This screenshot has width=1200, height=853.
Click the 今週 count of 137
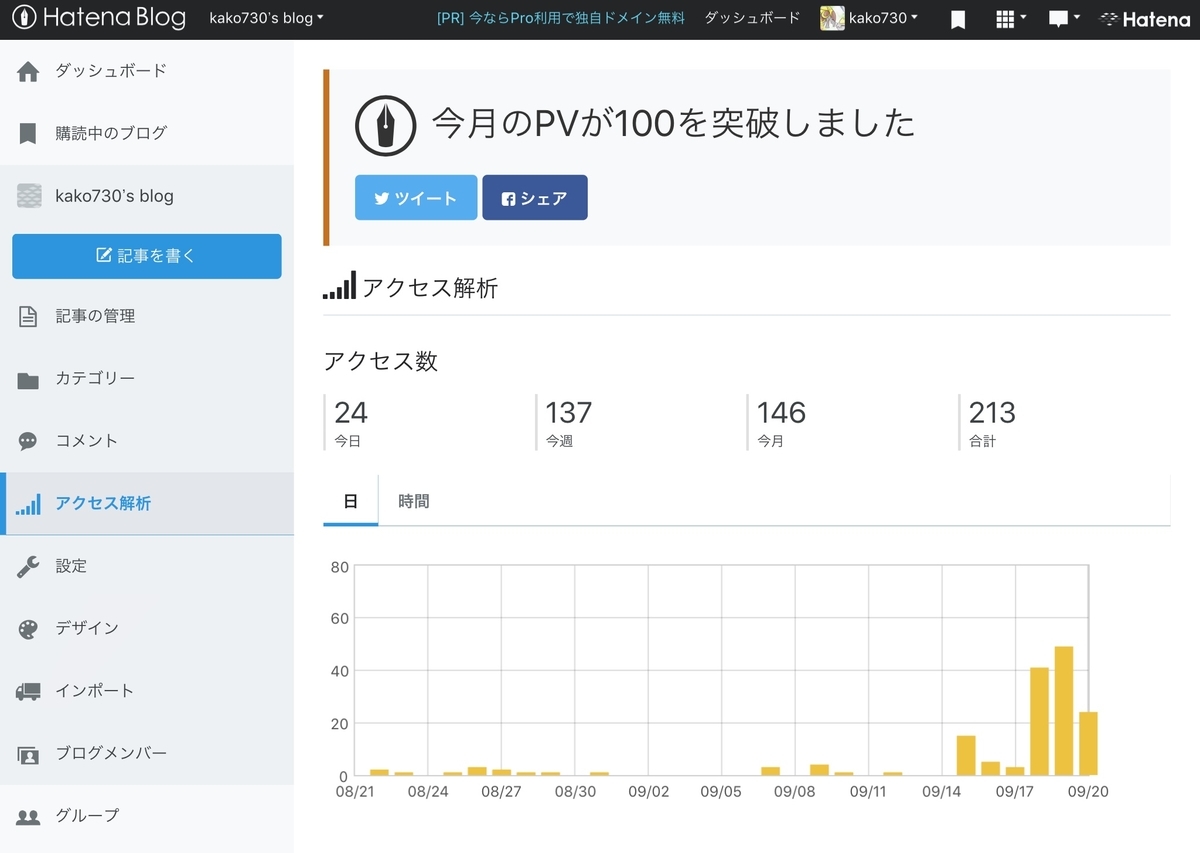coord(569,412)
